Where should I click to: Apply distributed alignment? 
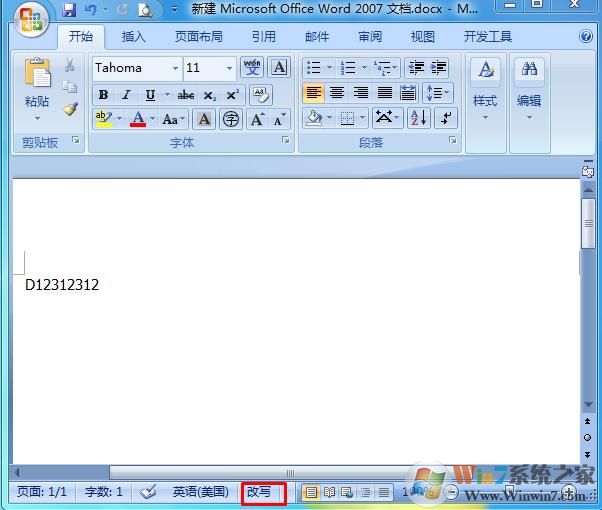(408, 93)
